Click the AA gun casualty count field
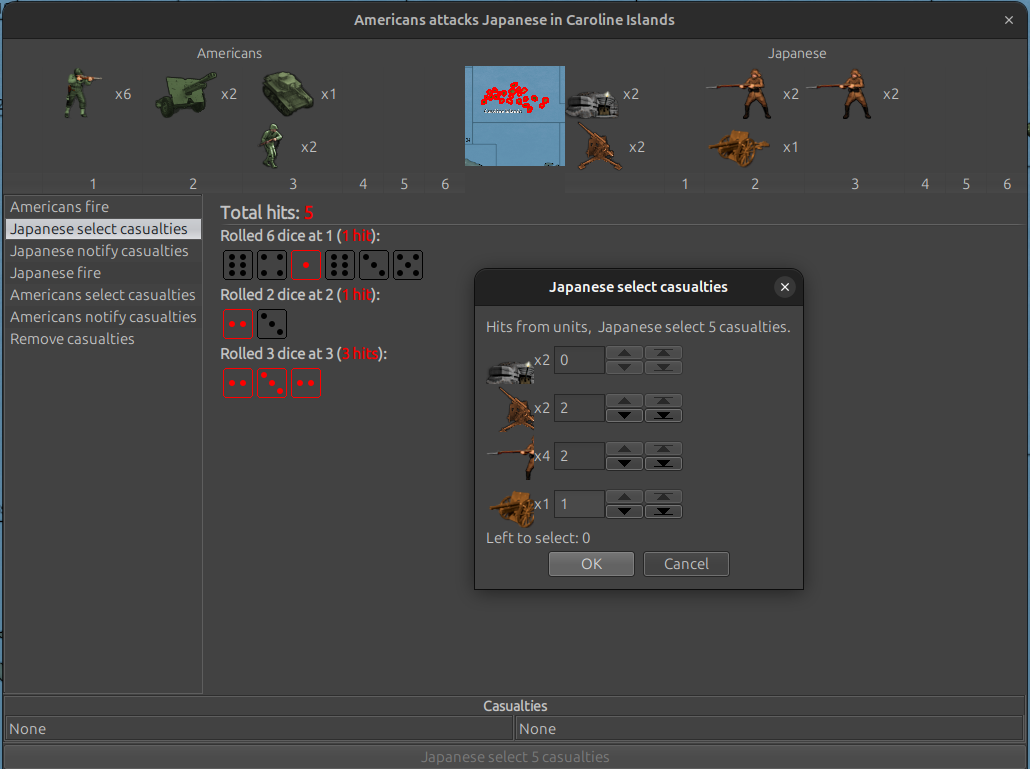The image size is (1030, 769). point(578,408)
